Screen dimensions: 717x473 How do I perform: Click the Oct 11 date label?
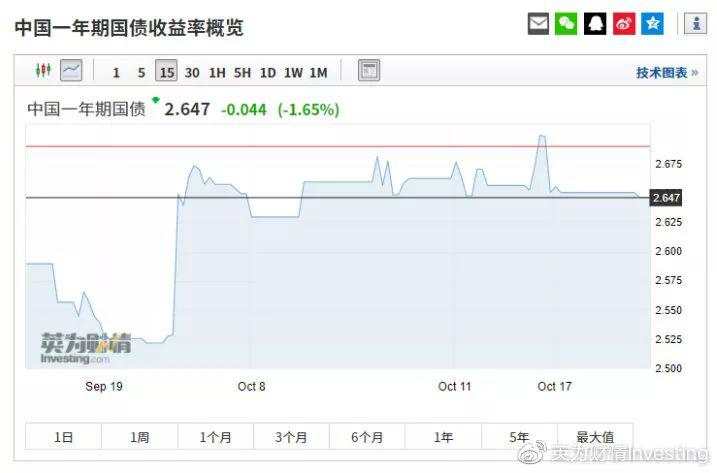tap(454, 387)
